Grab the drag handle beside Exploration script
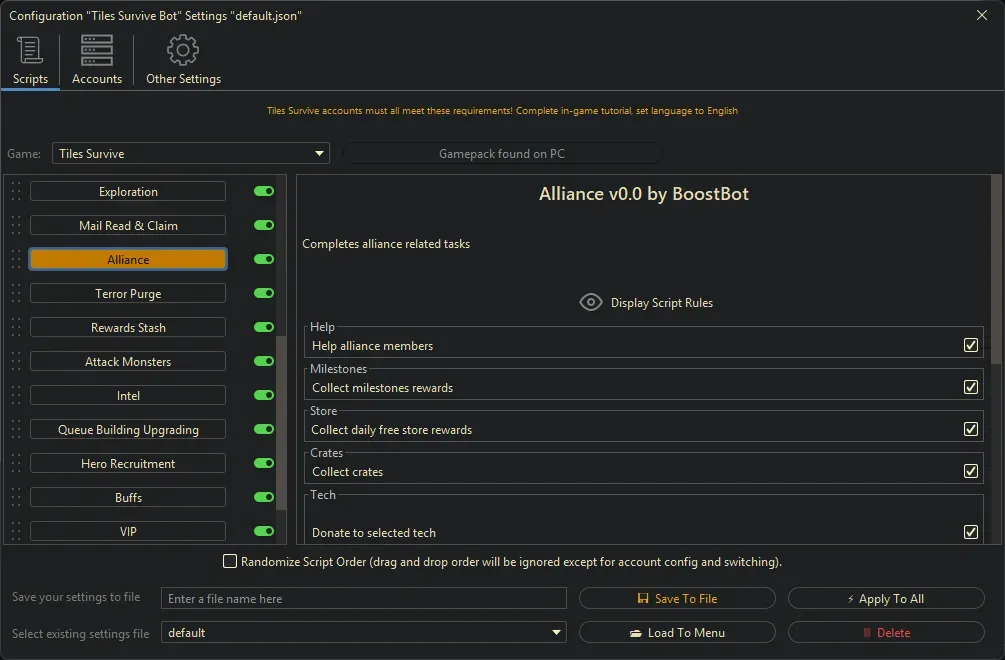This screenshot has height=660, width=1005. (16, 192)
